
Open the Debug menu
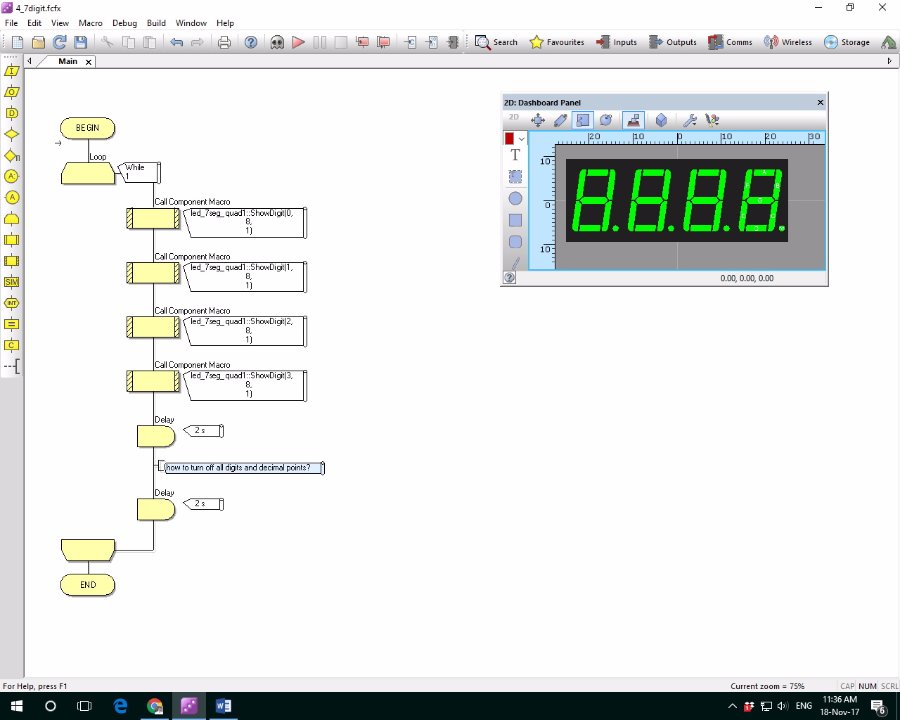[x=125, y=23]
